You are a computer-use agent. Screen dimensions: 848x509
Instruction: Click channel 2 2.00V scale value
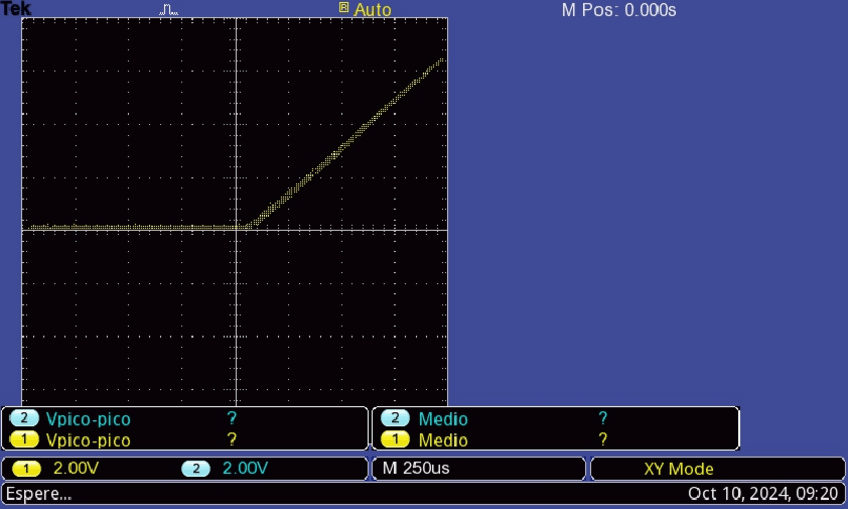point(245,468)
